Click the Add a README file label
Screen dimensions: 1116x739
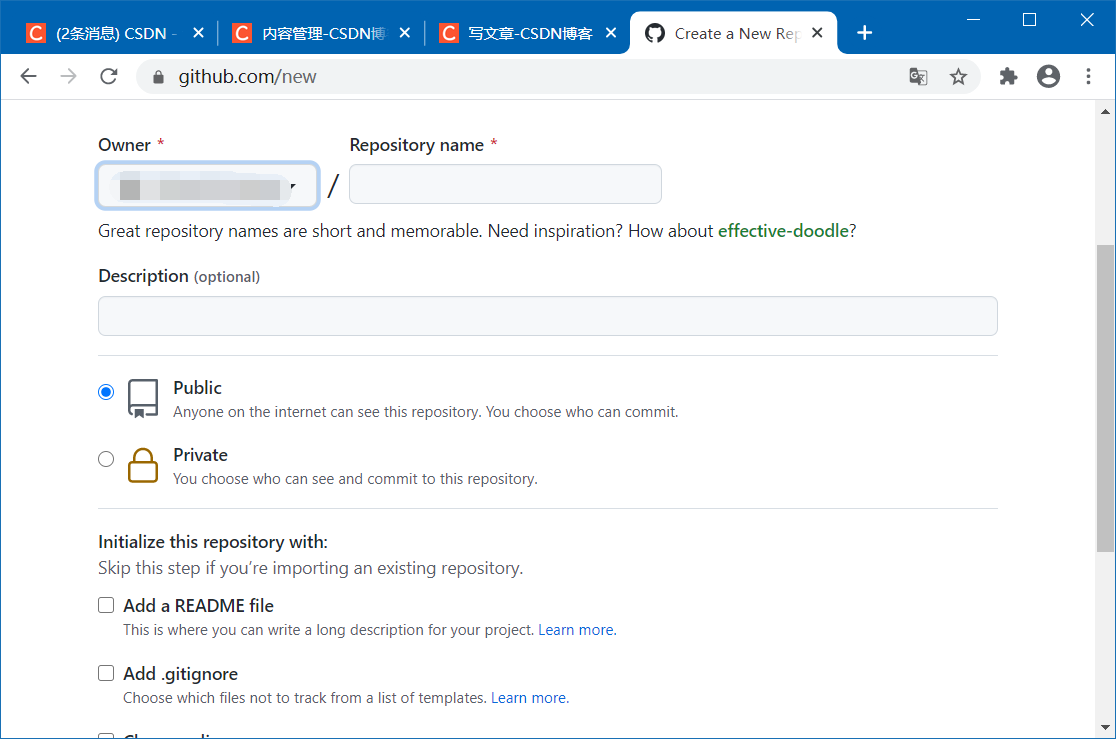click(x=199, y=606)
